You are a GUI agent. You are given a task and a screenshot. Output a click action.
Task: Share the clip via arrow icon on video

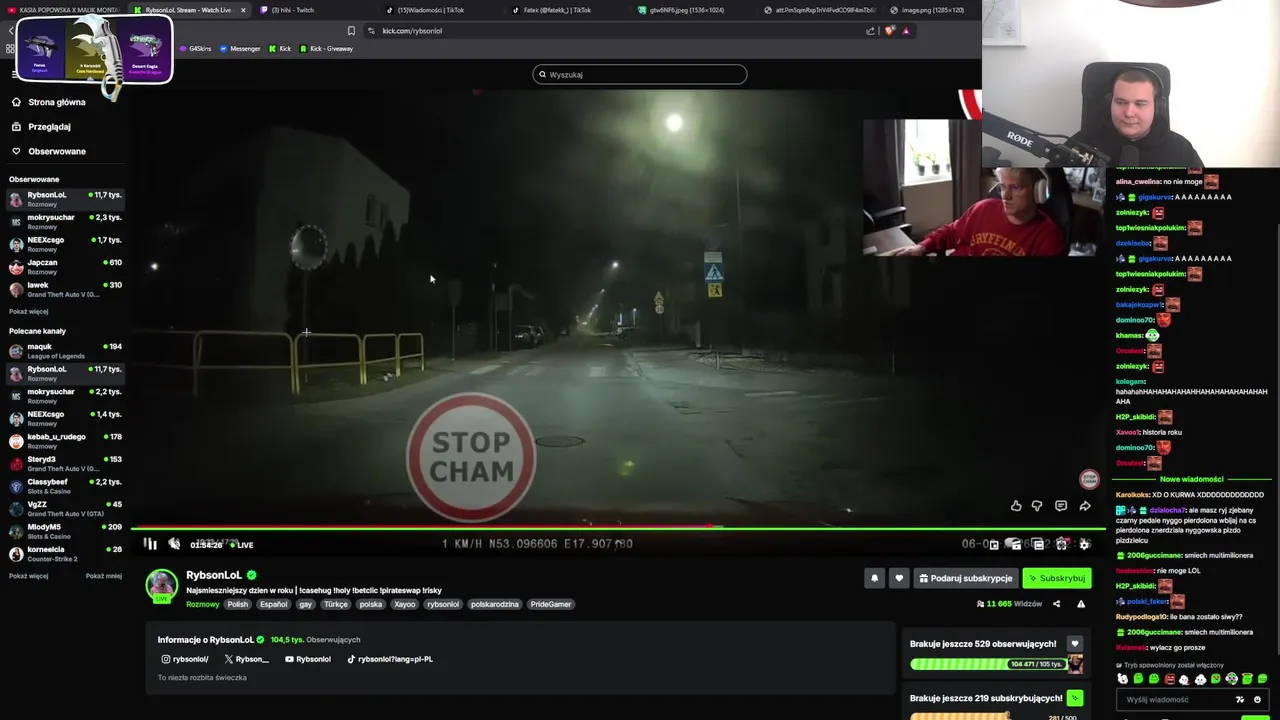(x=1085, y=506)
